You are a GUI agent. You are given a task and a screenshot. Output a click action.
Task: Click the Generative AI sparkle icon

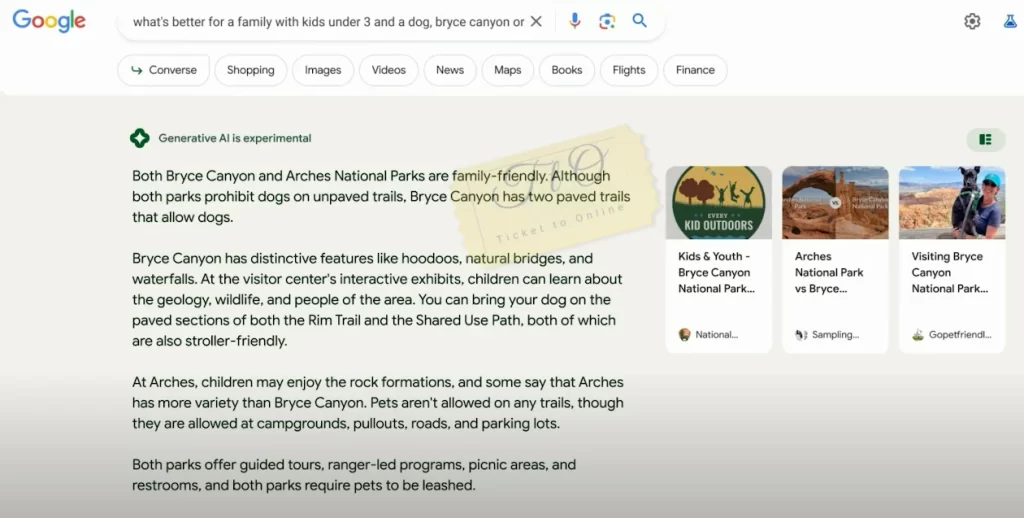tap(139, 138)
